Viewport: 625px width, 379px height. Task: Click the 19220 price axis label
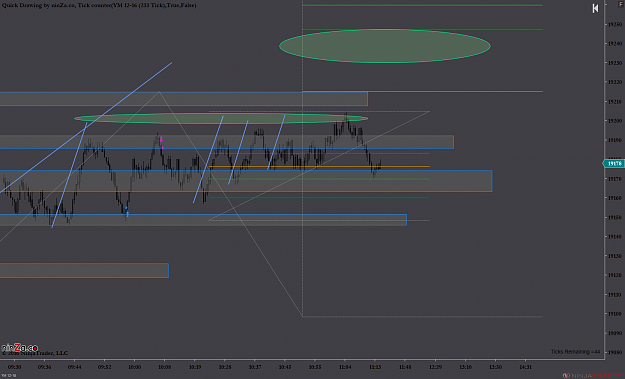click(615, 82)
